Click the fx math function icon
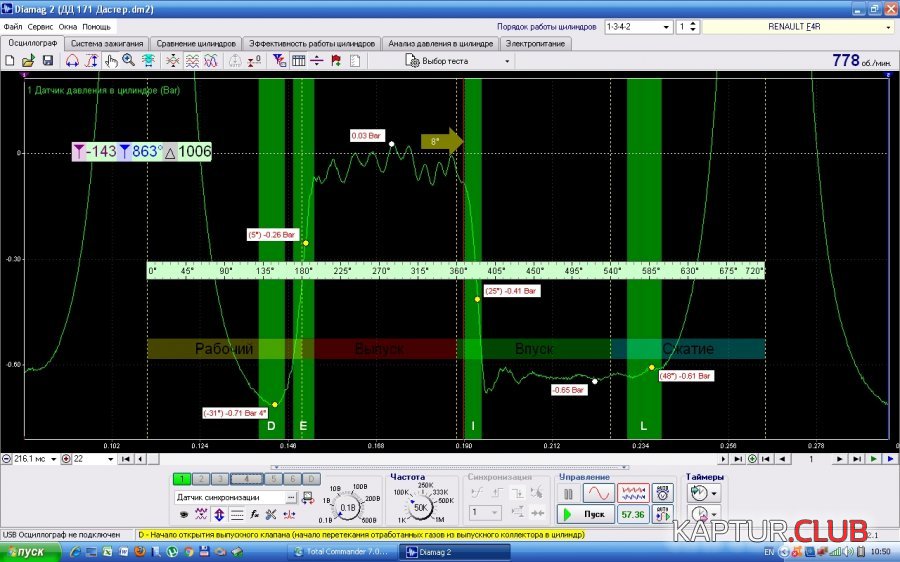 tap(254, 514)
